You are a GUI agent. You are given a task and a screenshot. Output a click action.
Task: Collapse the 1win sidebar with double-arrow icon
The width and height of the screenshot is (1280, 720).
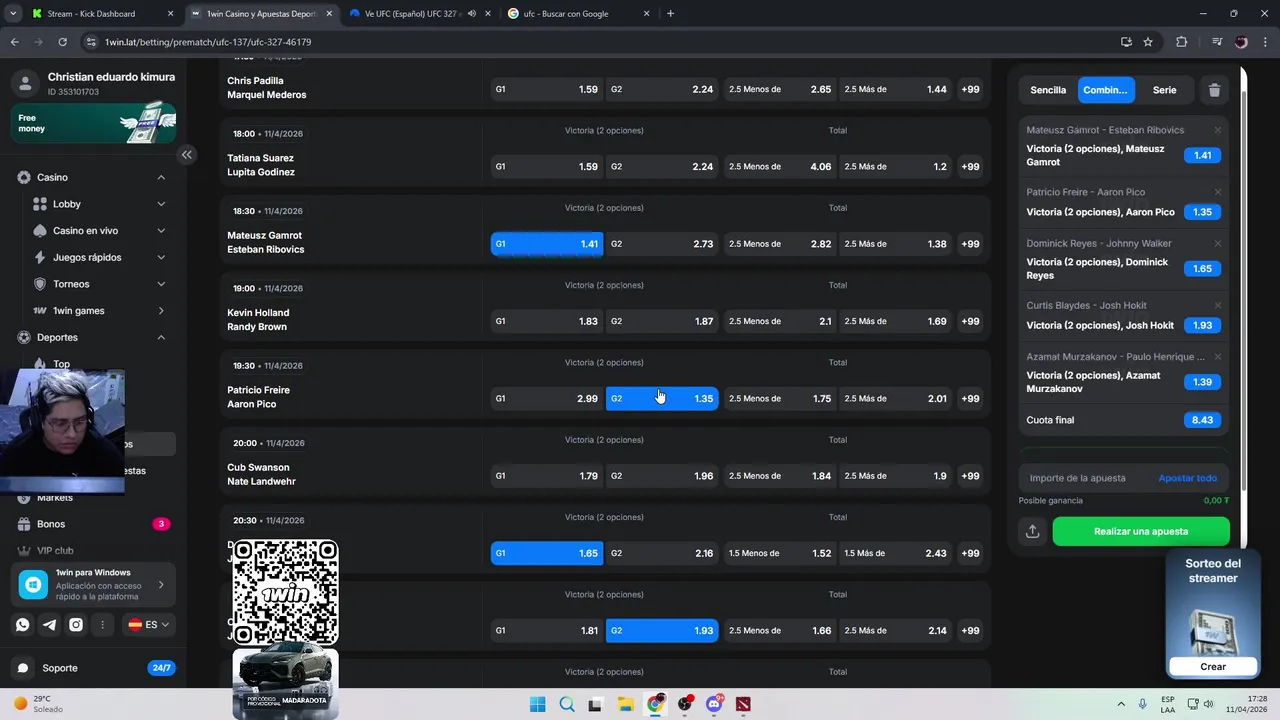tap(186, 155)
